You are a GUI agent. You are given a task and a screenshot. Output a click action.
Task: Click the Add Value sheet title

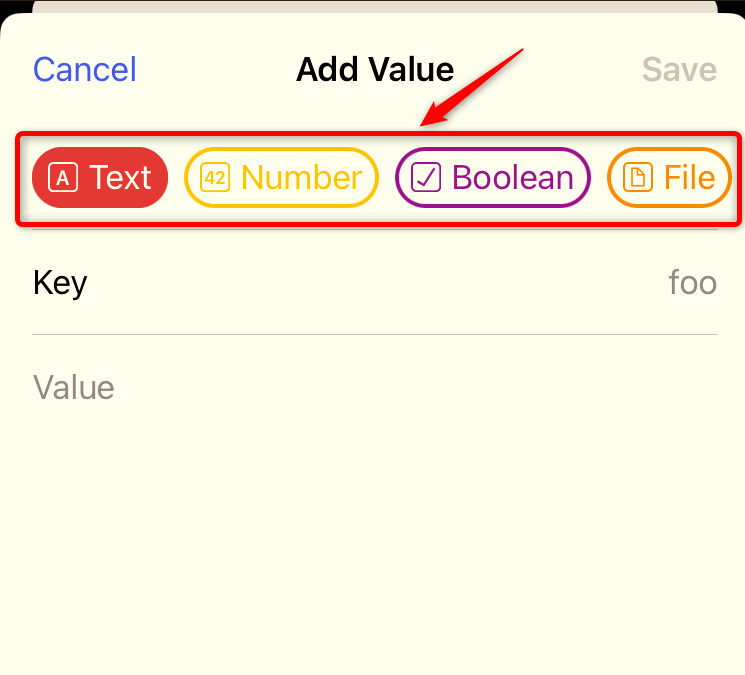point(375,70)
